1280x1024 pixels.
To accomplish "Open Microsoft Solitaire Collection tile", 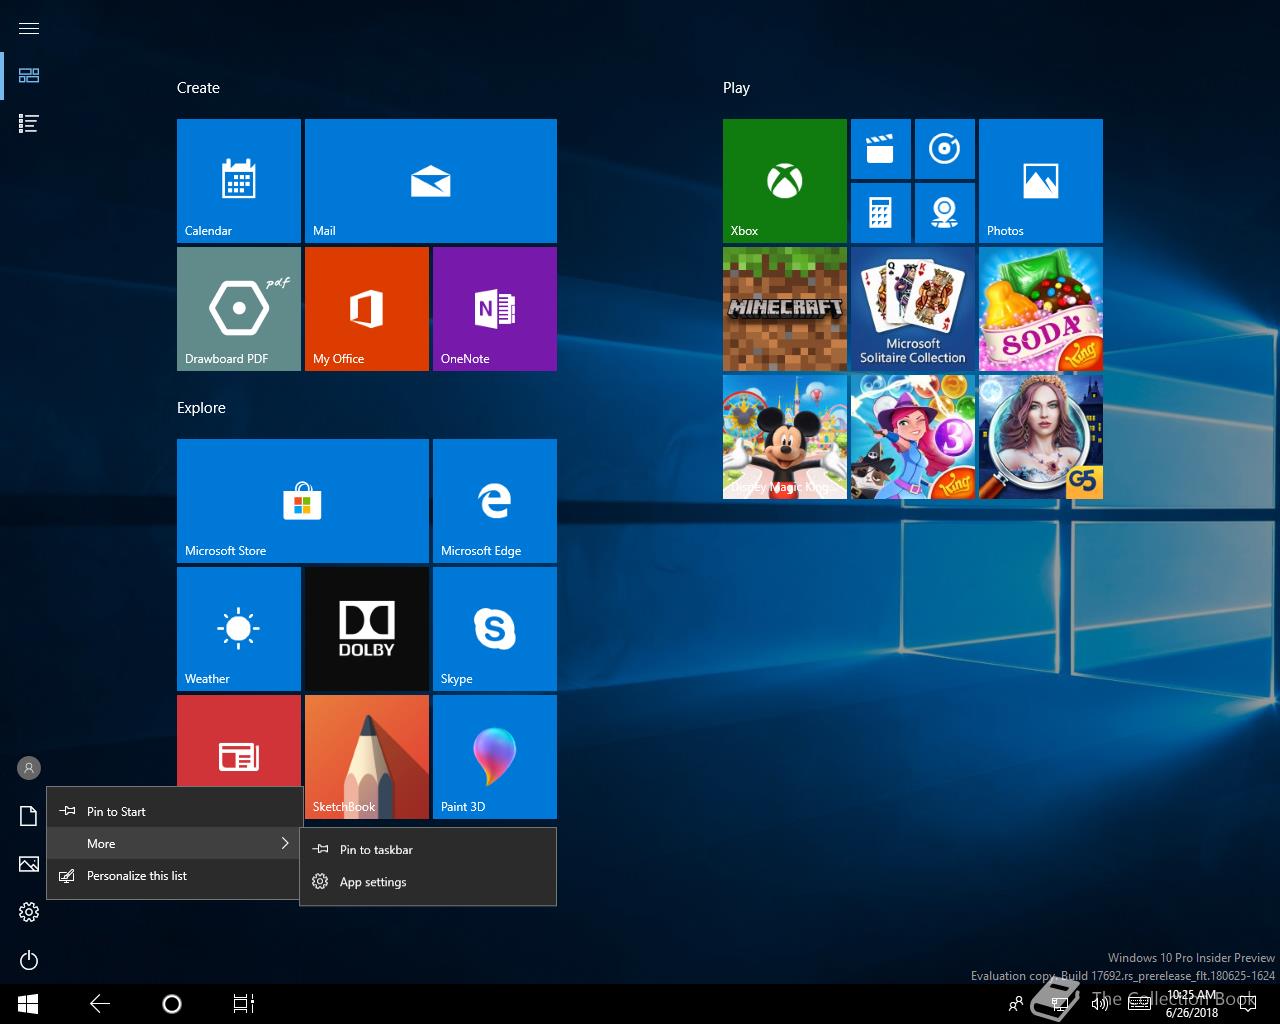I will coord(913,309).
